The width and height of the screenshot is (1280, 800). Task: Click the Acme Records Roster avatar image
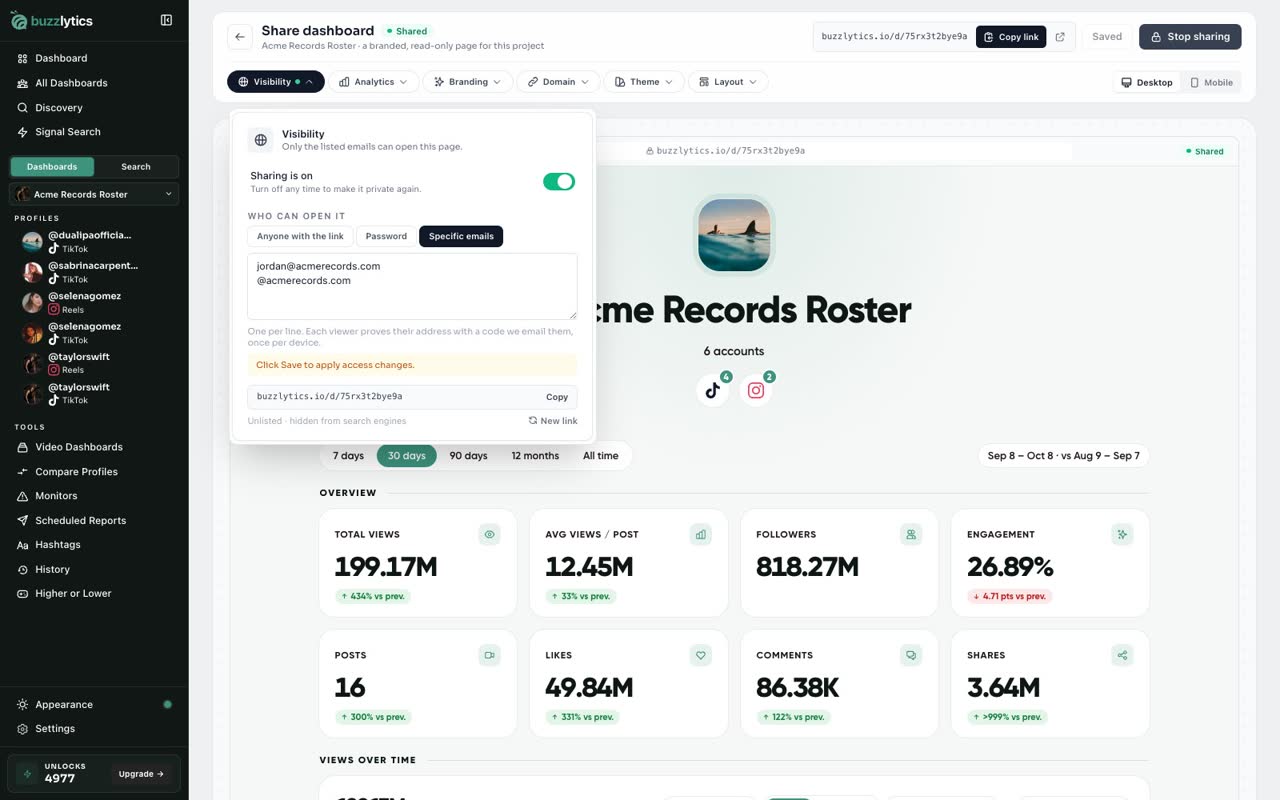734,235
